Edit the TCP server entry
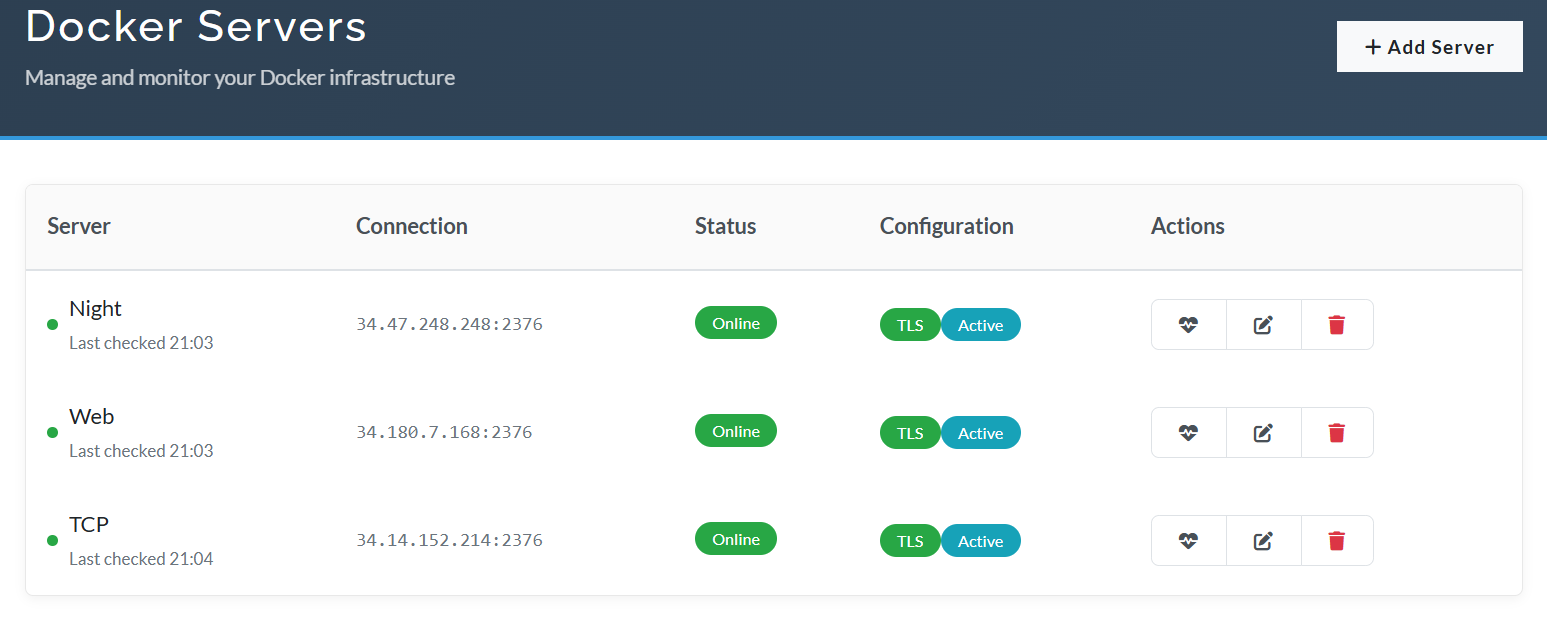Viewport: 1547px width, 636px height. (x=1263, y=541)
